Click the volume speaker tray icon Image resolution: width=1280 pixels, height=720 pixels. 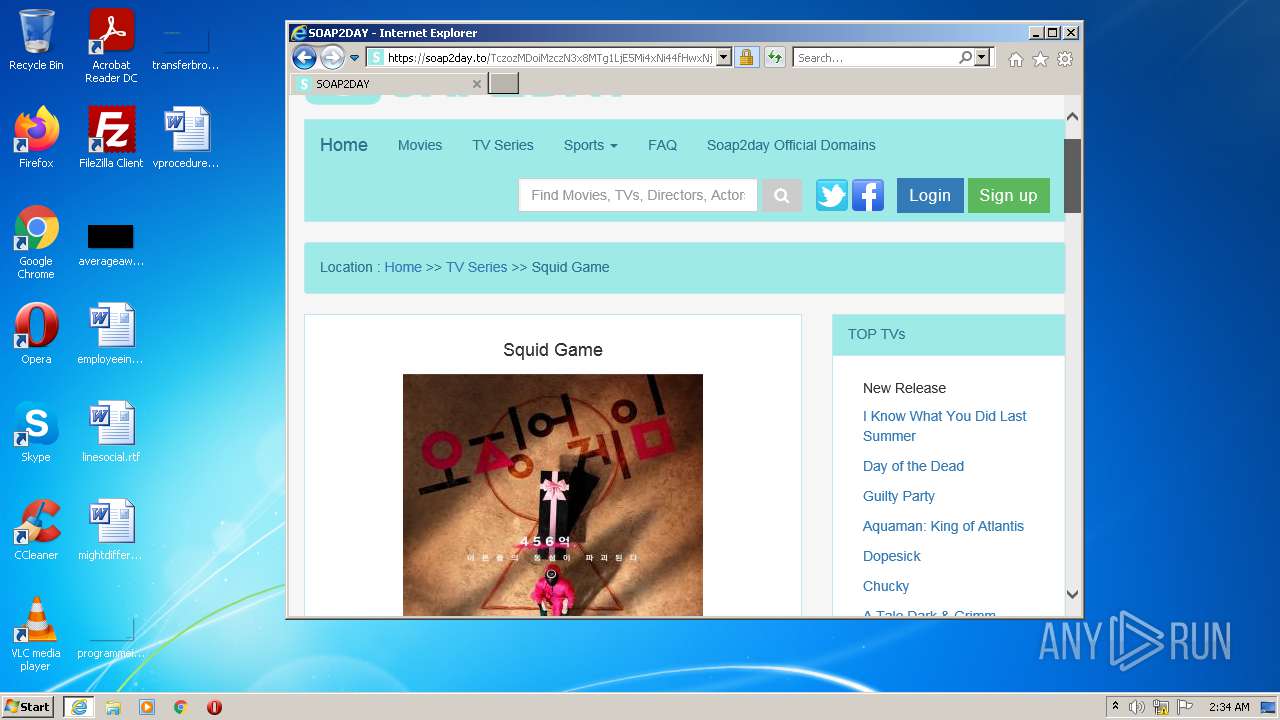1137,707
